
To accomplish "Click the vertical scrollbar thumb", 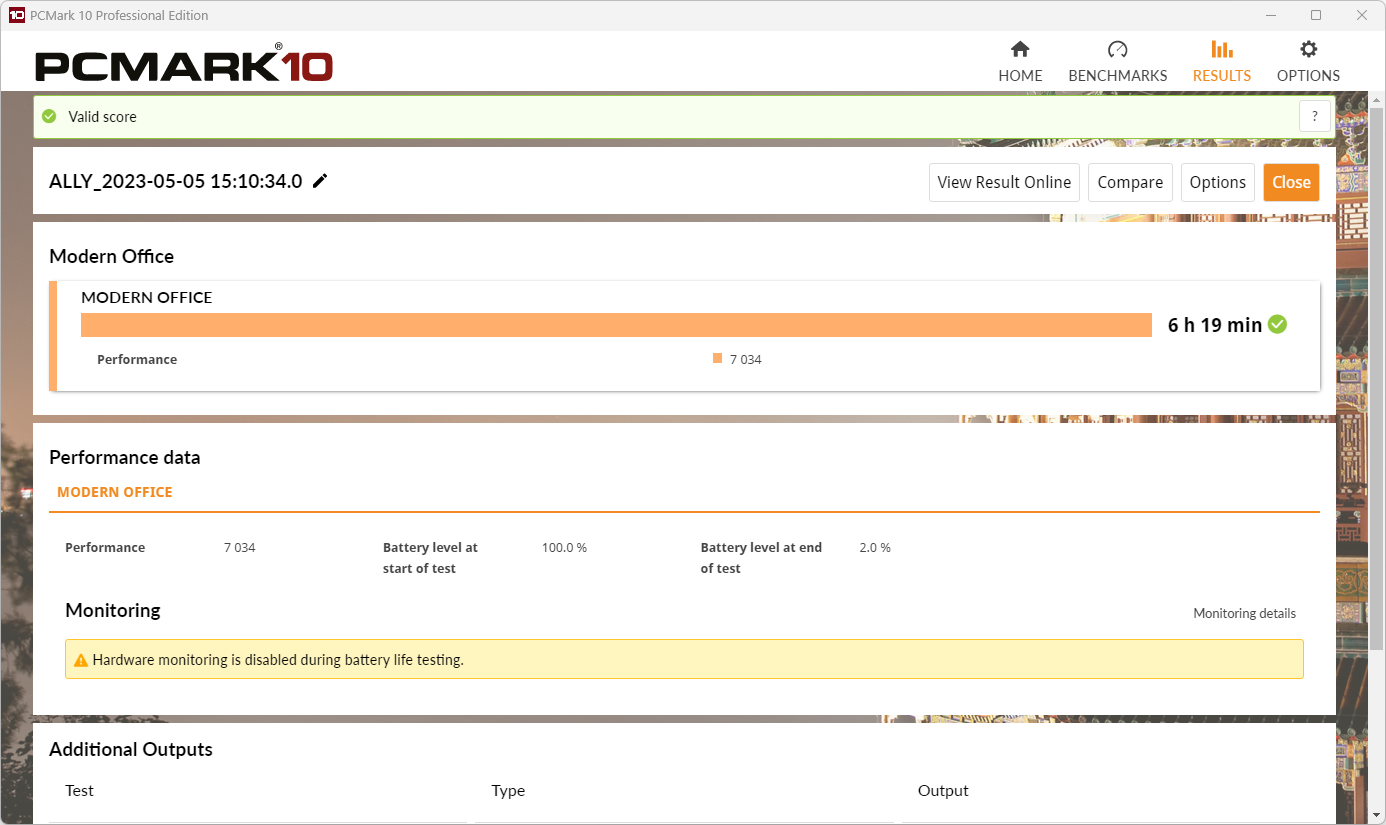I will point(1376,378).
